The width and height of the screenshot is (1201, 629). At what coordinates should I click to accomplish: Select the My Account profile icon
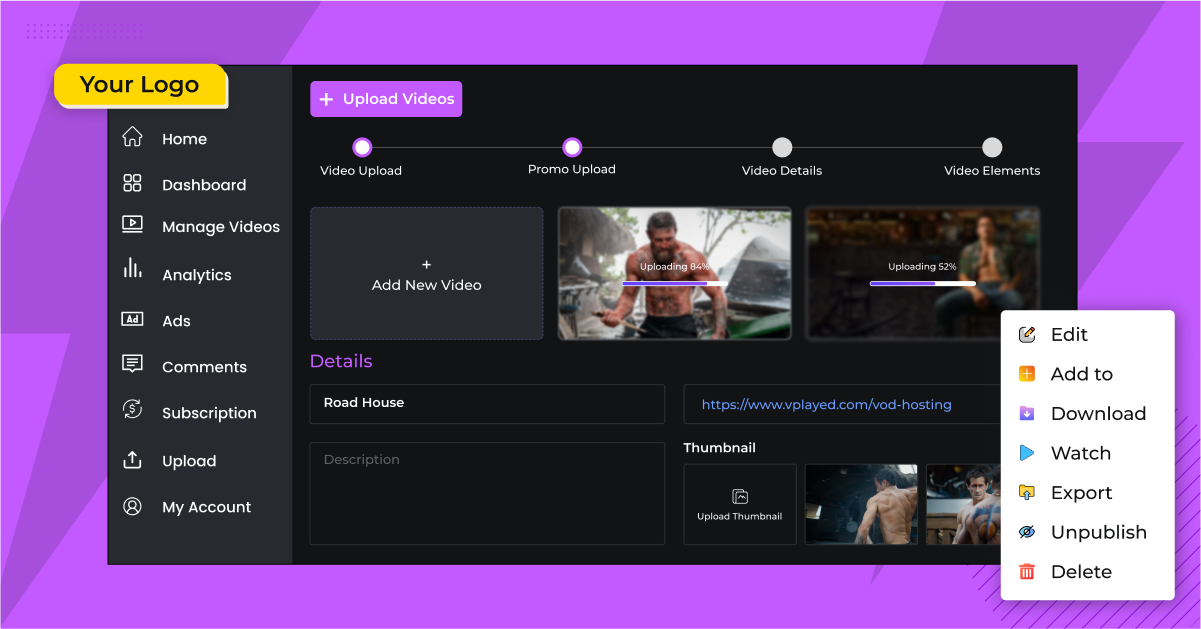[x=132, y=506]
